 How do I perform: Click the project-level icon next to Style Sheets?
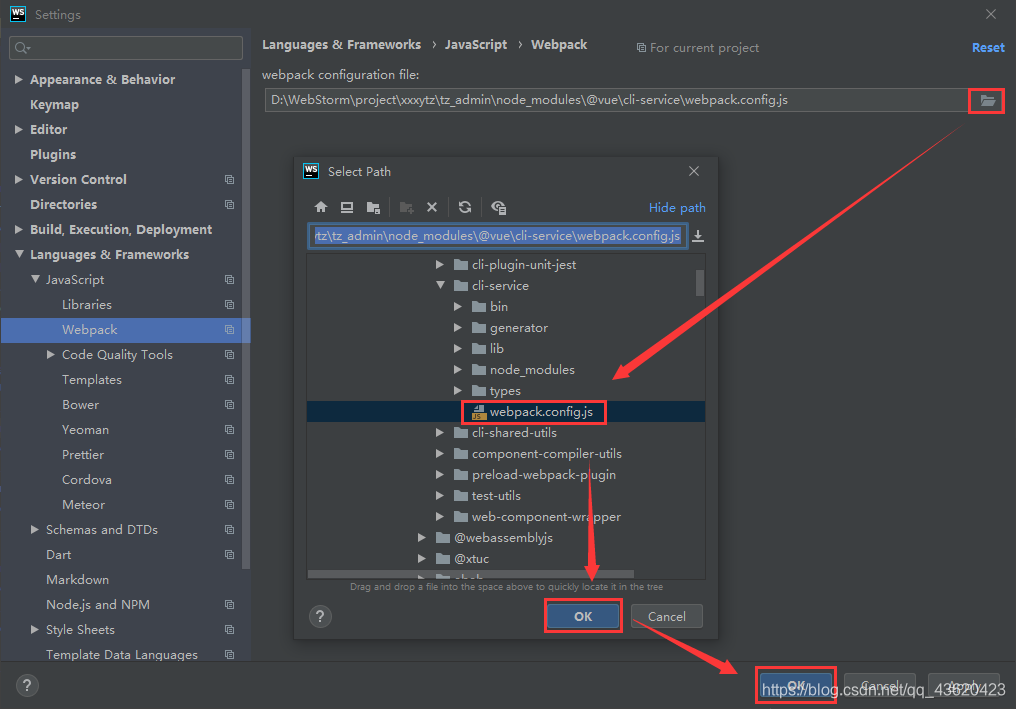229,629
